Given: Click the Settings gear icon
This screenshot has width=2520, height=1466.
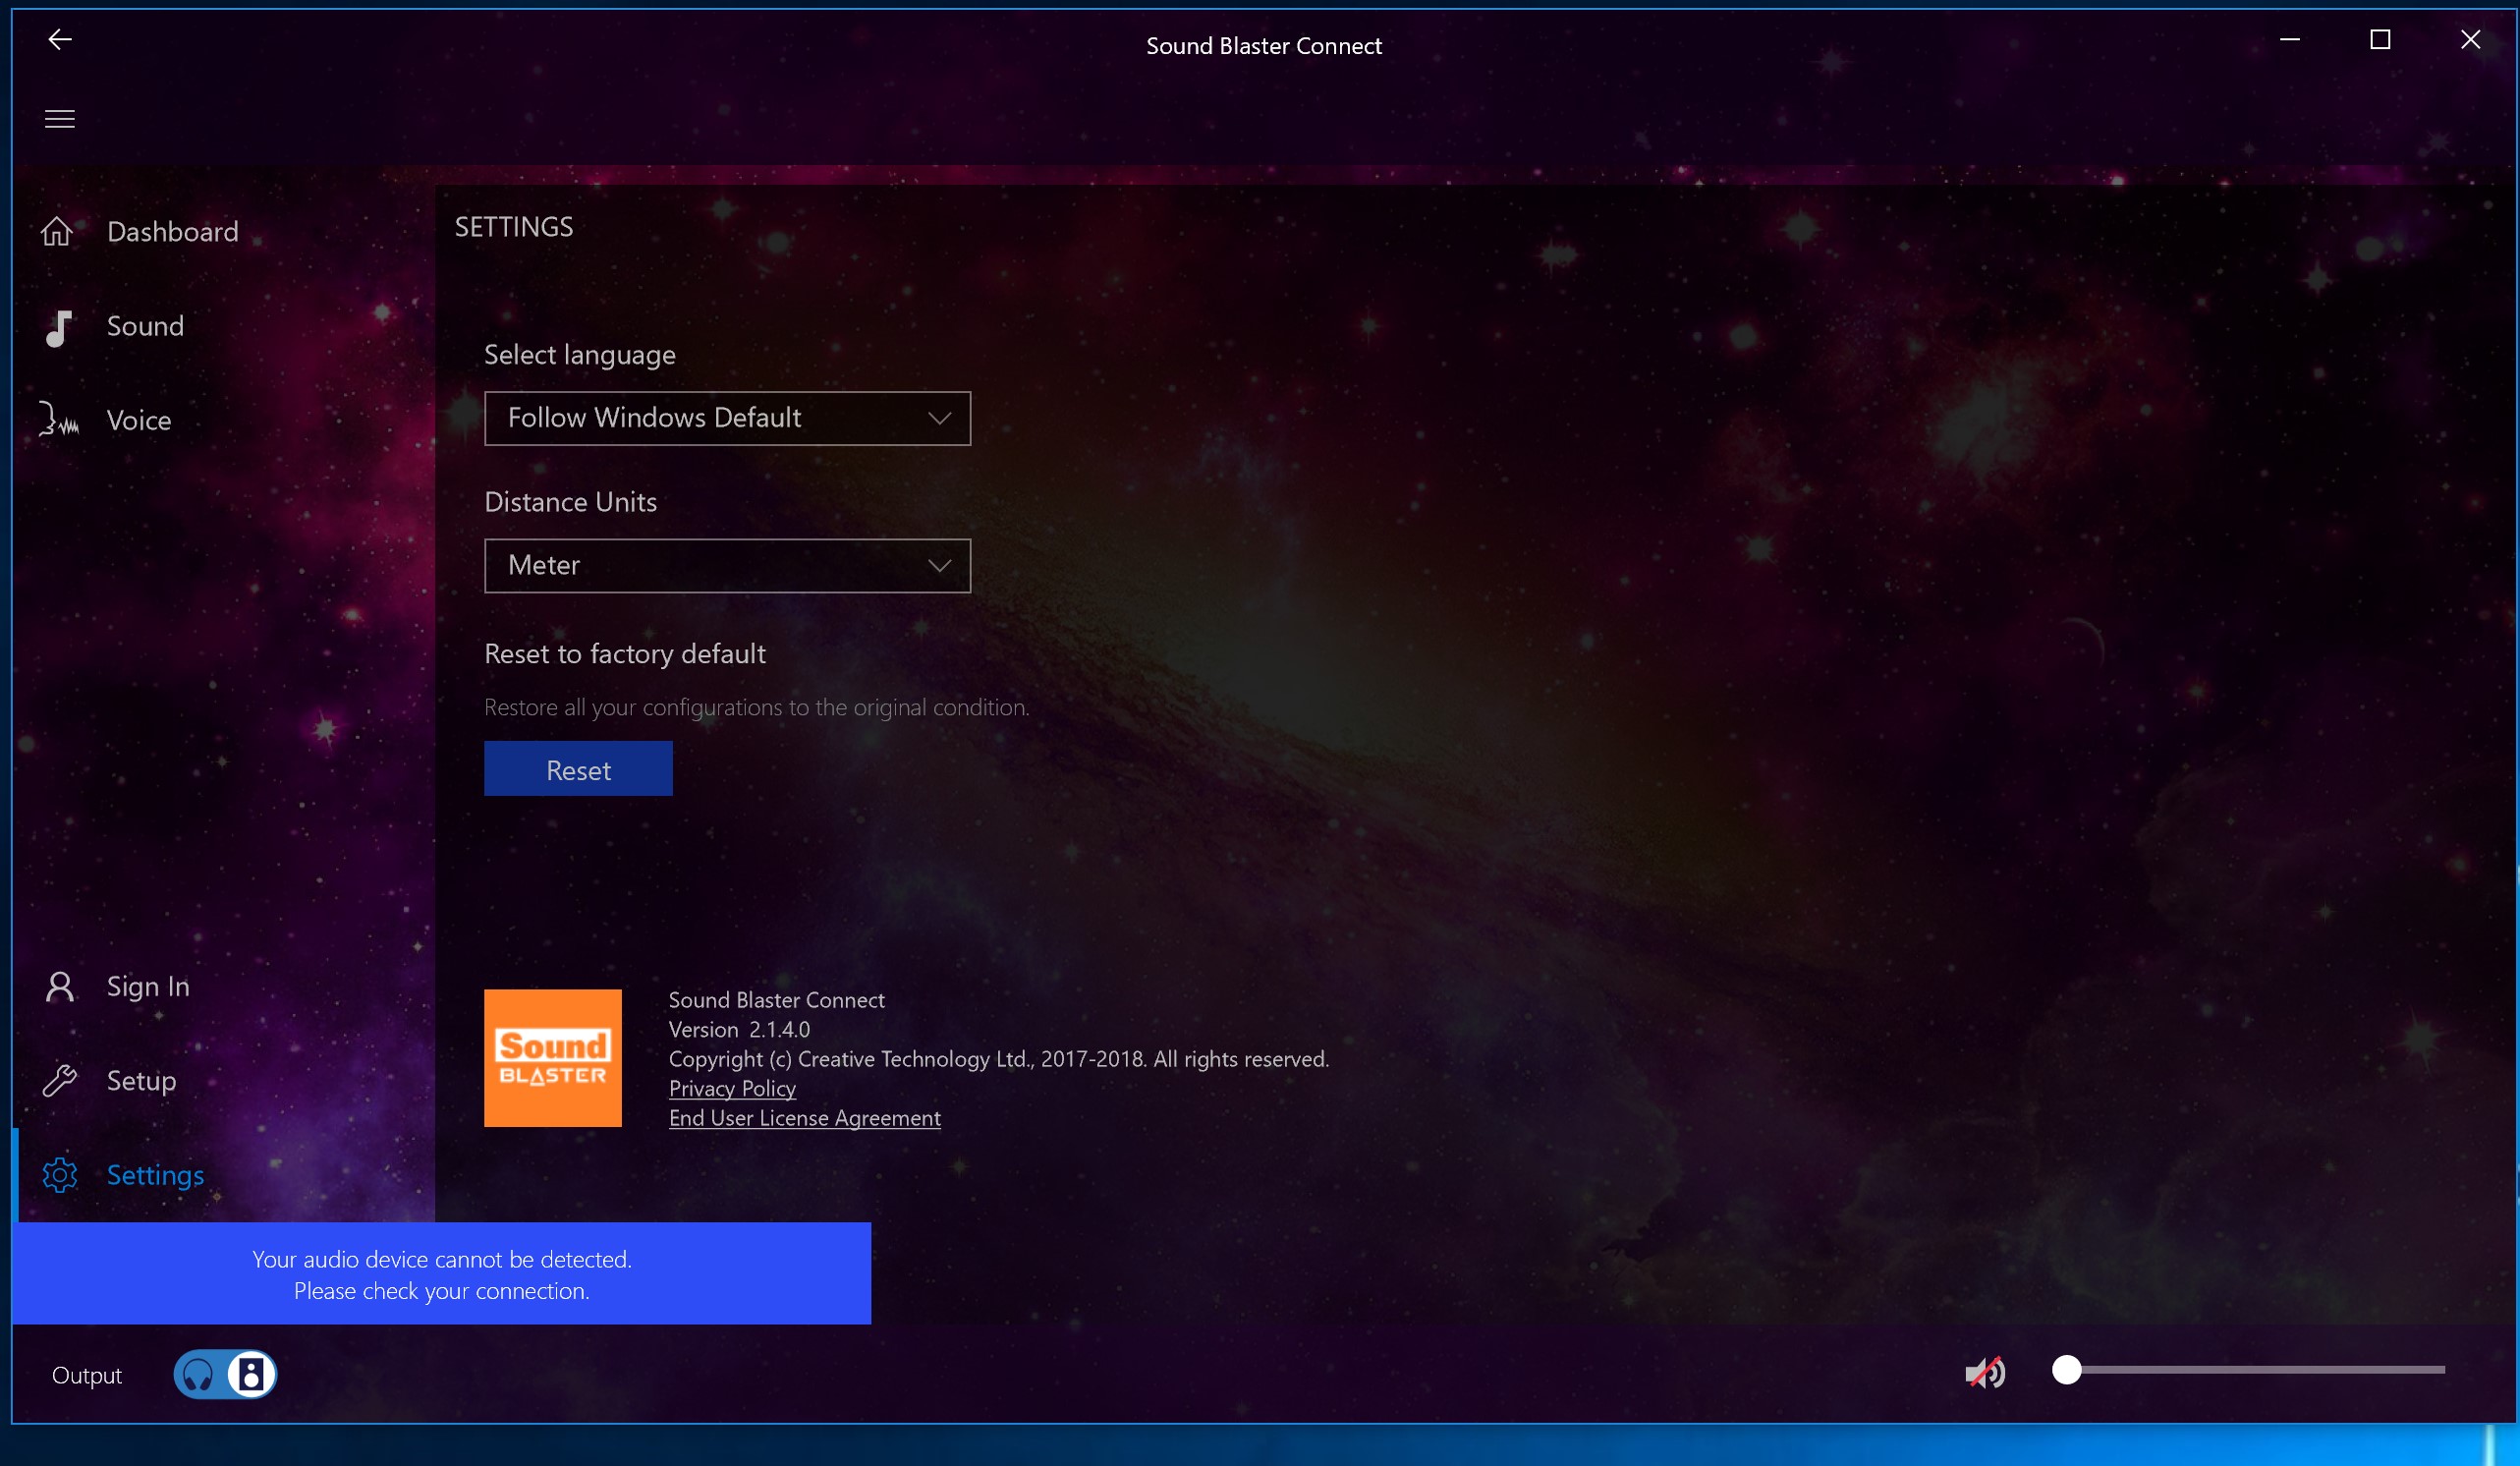Looking at the screenshot, I should 60,1175.
